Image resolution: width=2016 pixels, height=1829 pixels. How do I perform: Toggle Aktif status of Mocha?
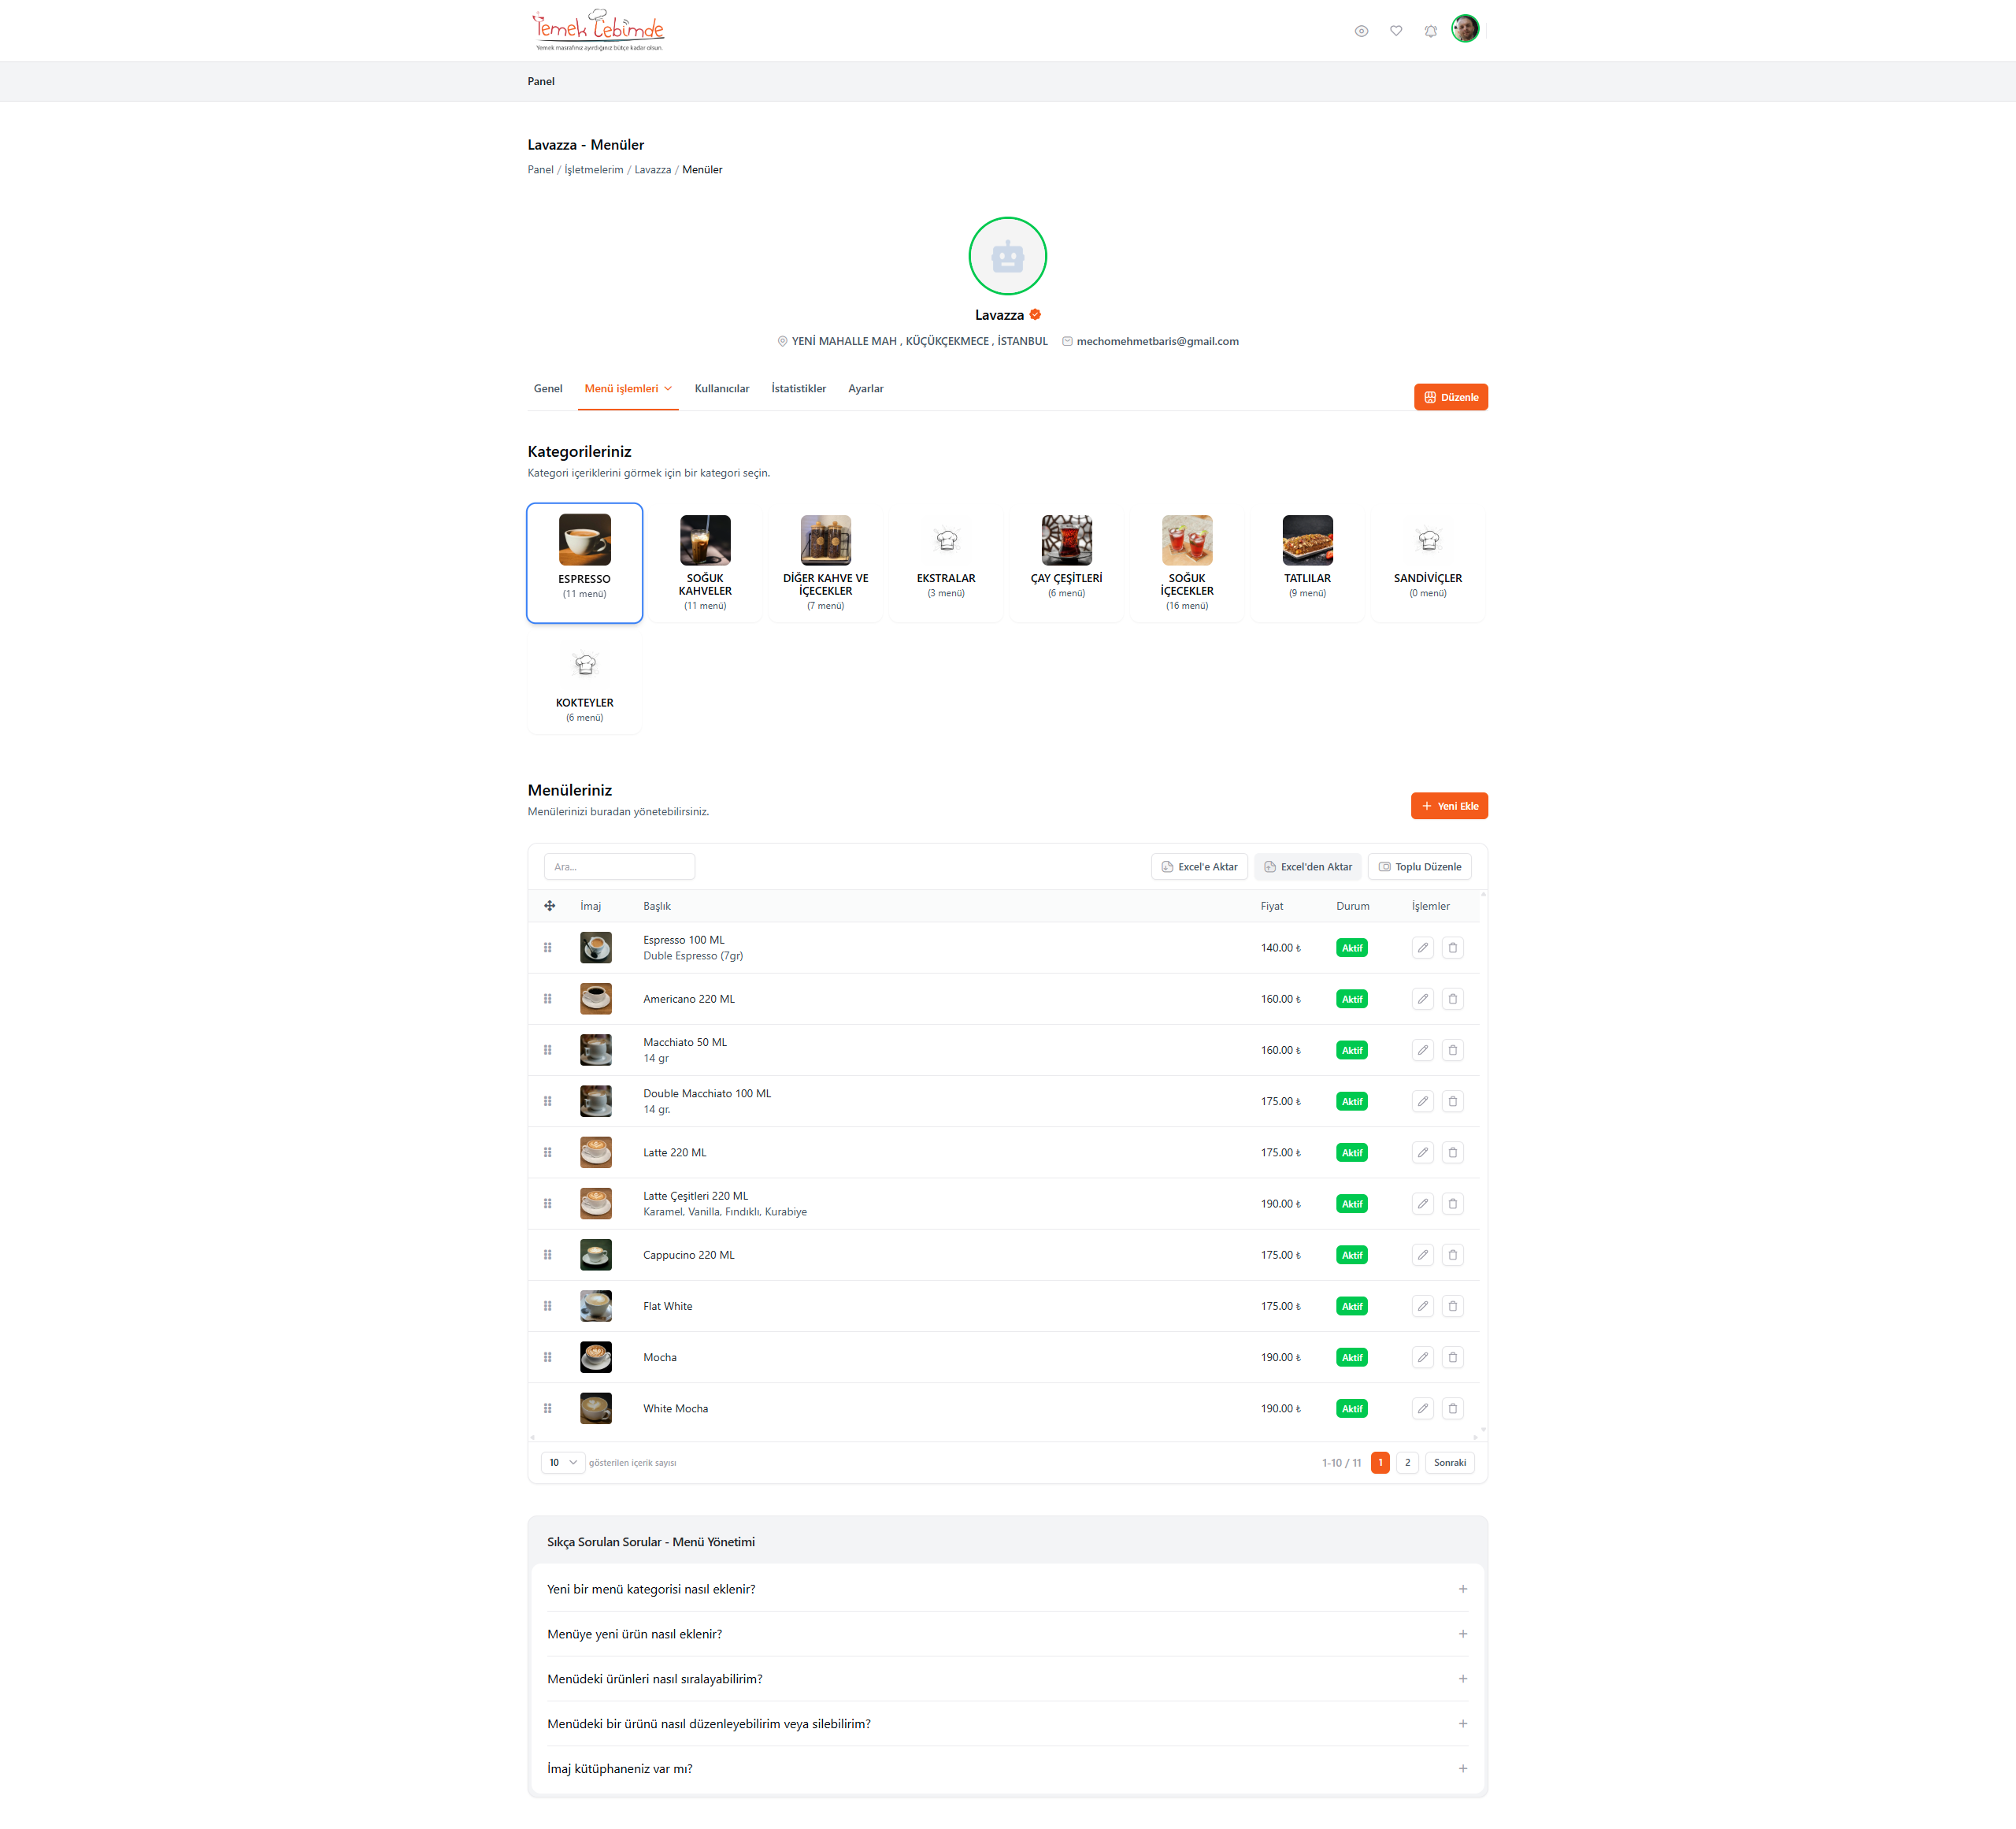tap(1352, 1357)
